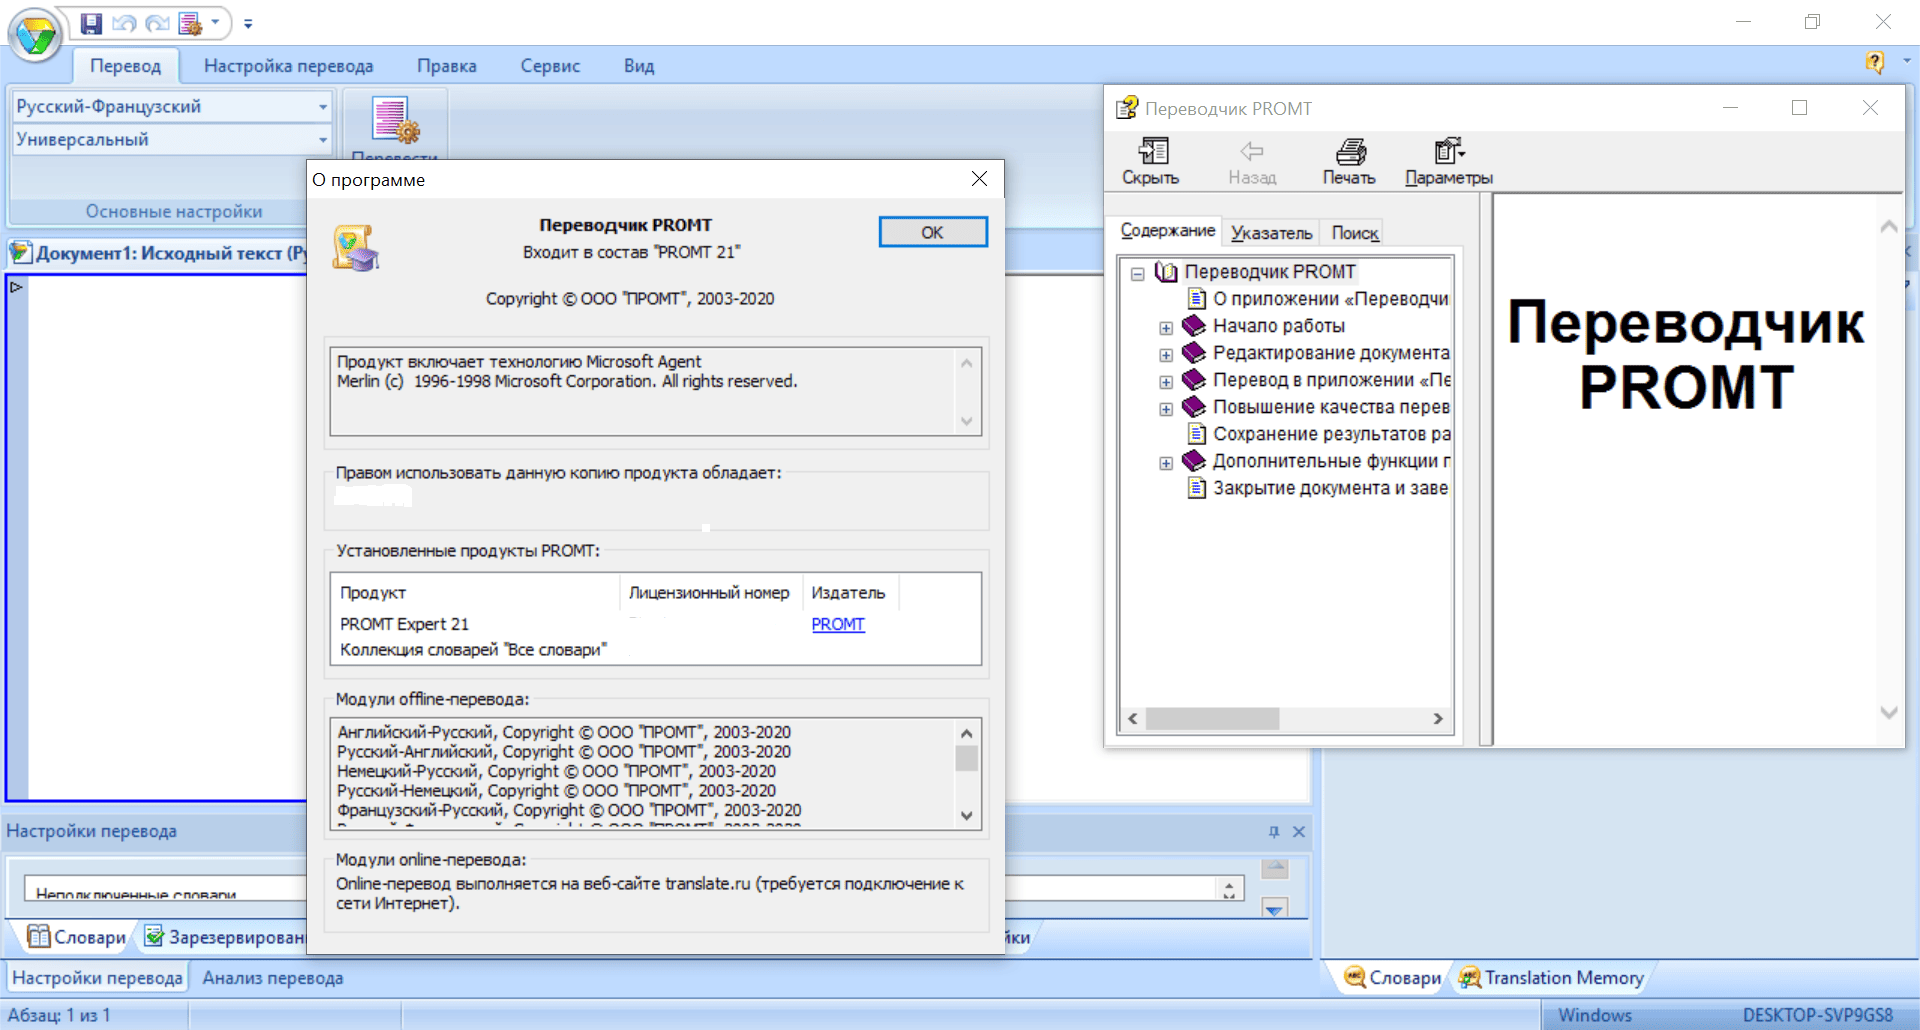Click the Лицензионный номер column header

click(x=709, y=593)
